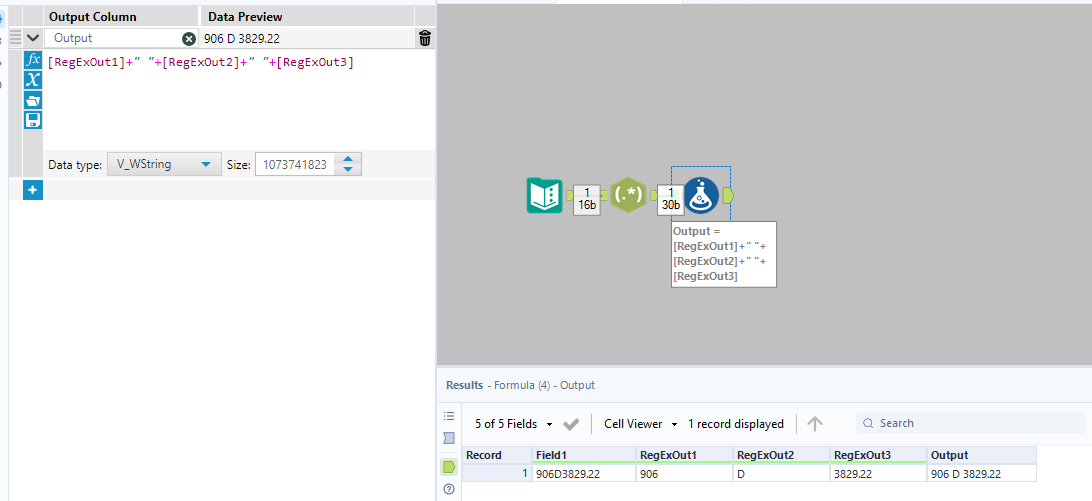Click the Size stepper arrows

point(348,164)
